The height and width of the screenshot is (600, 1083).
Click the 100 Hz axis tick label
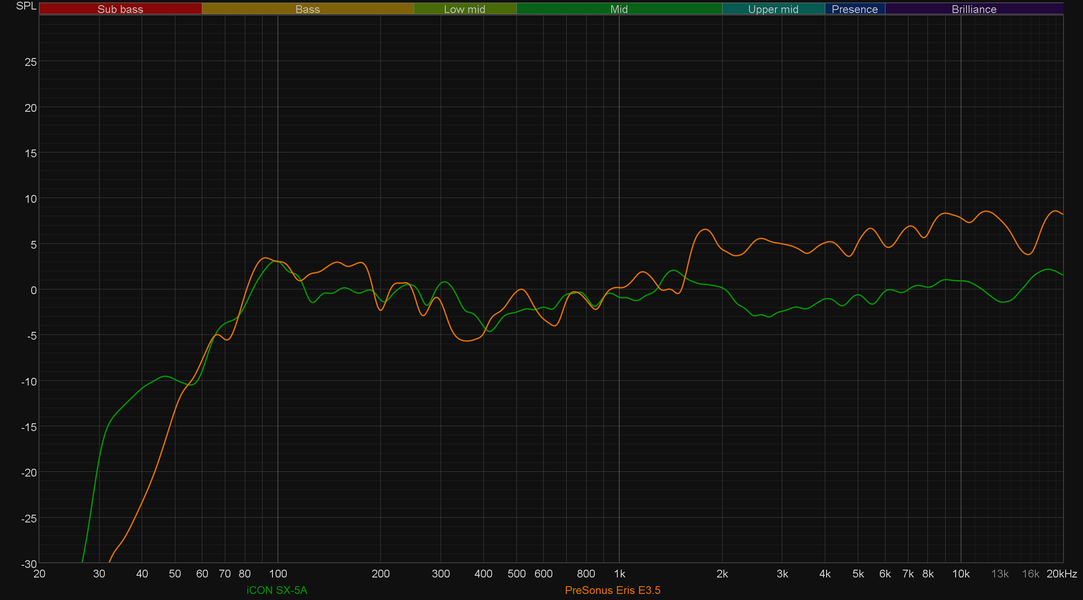278,574
